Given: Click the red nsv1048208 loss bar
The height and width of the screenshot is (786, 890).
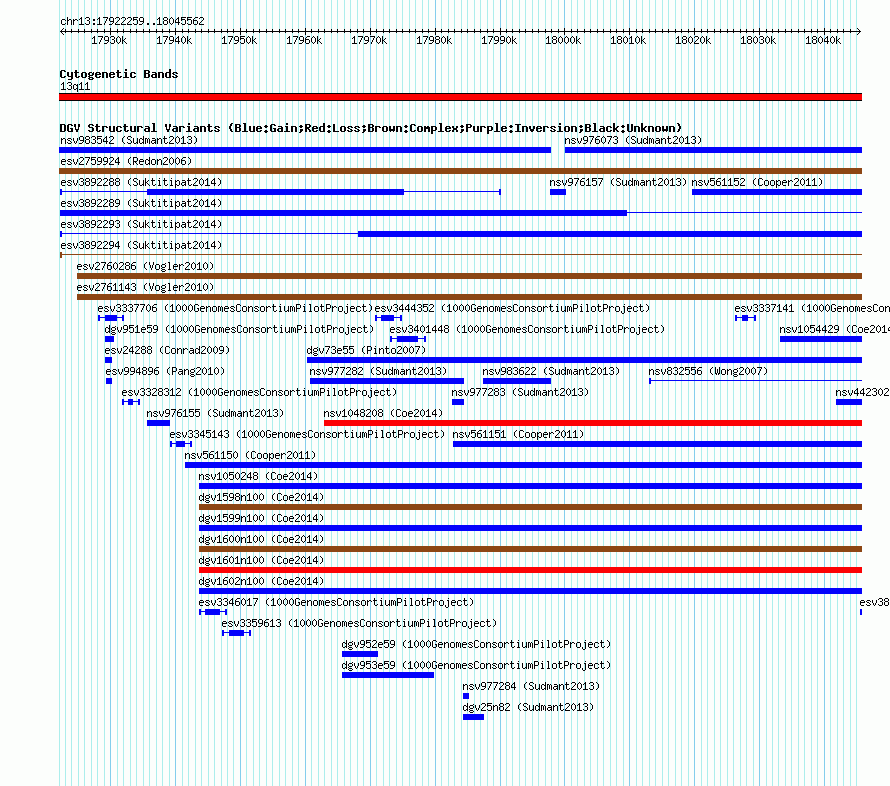Looking at the screenshot, I should (x=593, y=423).
